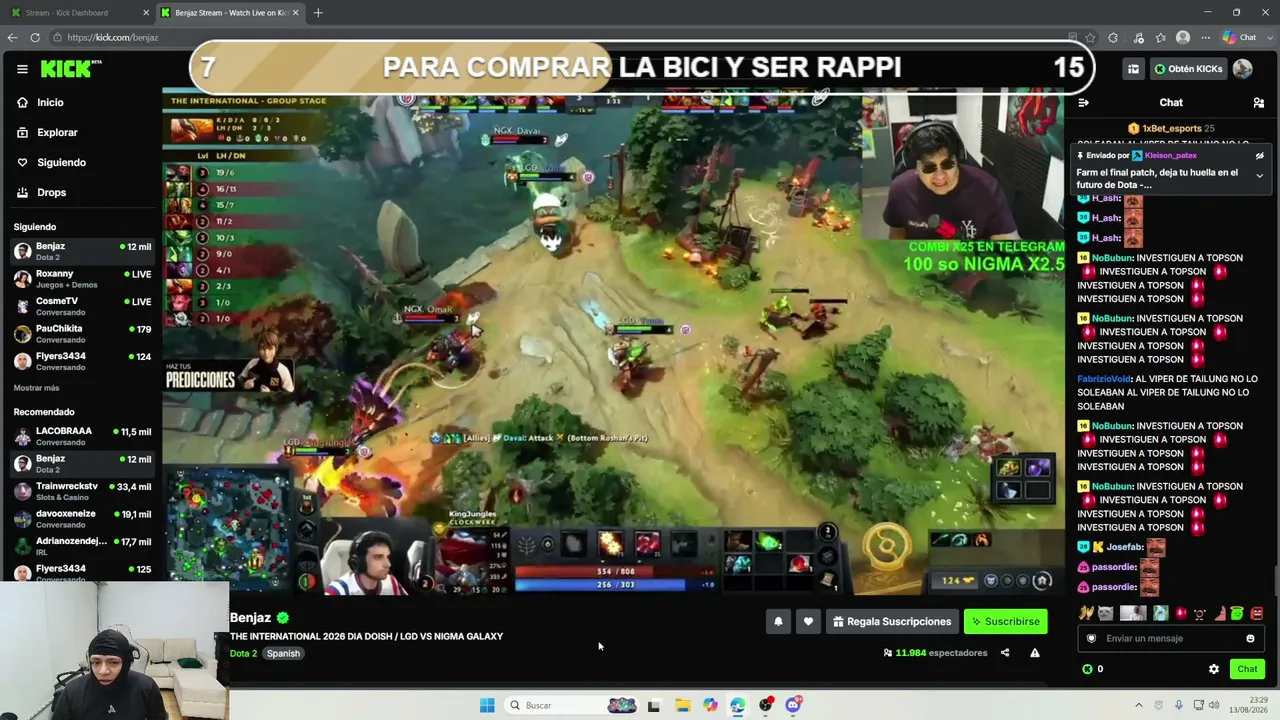Open the Dota 2 category link

click(x=243, y=654)
